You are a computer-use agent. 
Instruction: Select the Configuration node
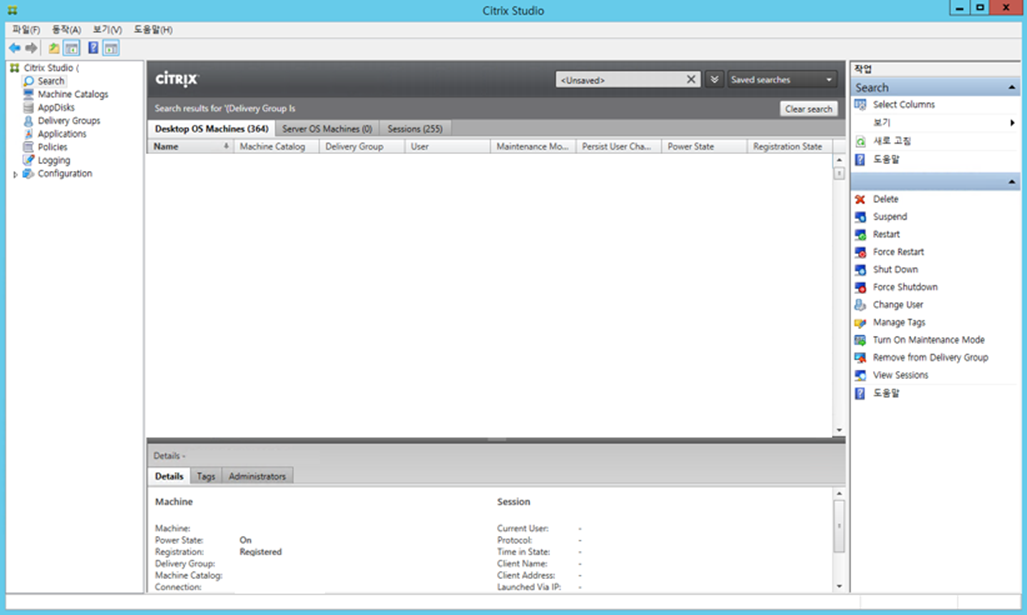[65, 174]
